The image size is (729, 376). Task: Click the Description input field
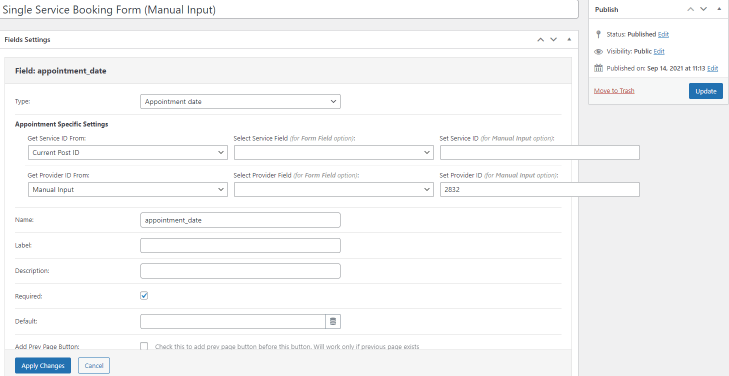click(x=240, y=271)
